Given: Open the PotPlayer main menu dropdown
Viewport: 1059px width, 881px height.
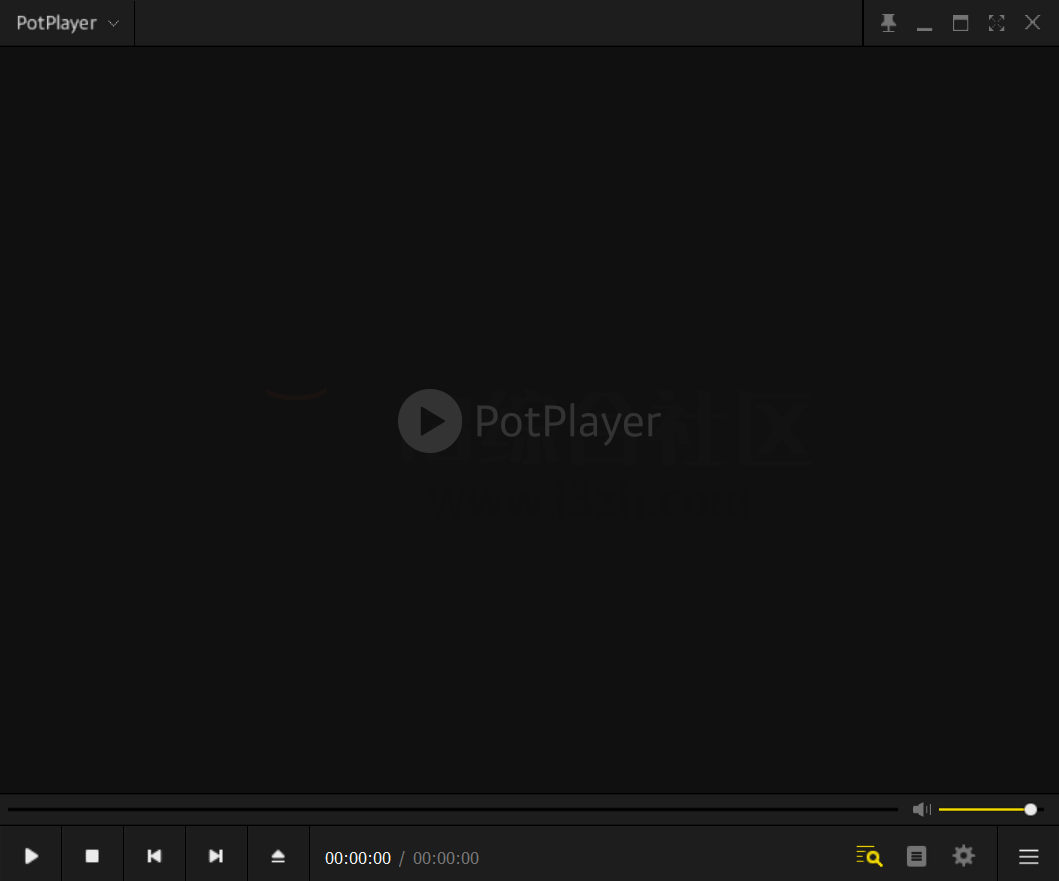Looking at the screenshot, I should pos(67,23).
